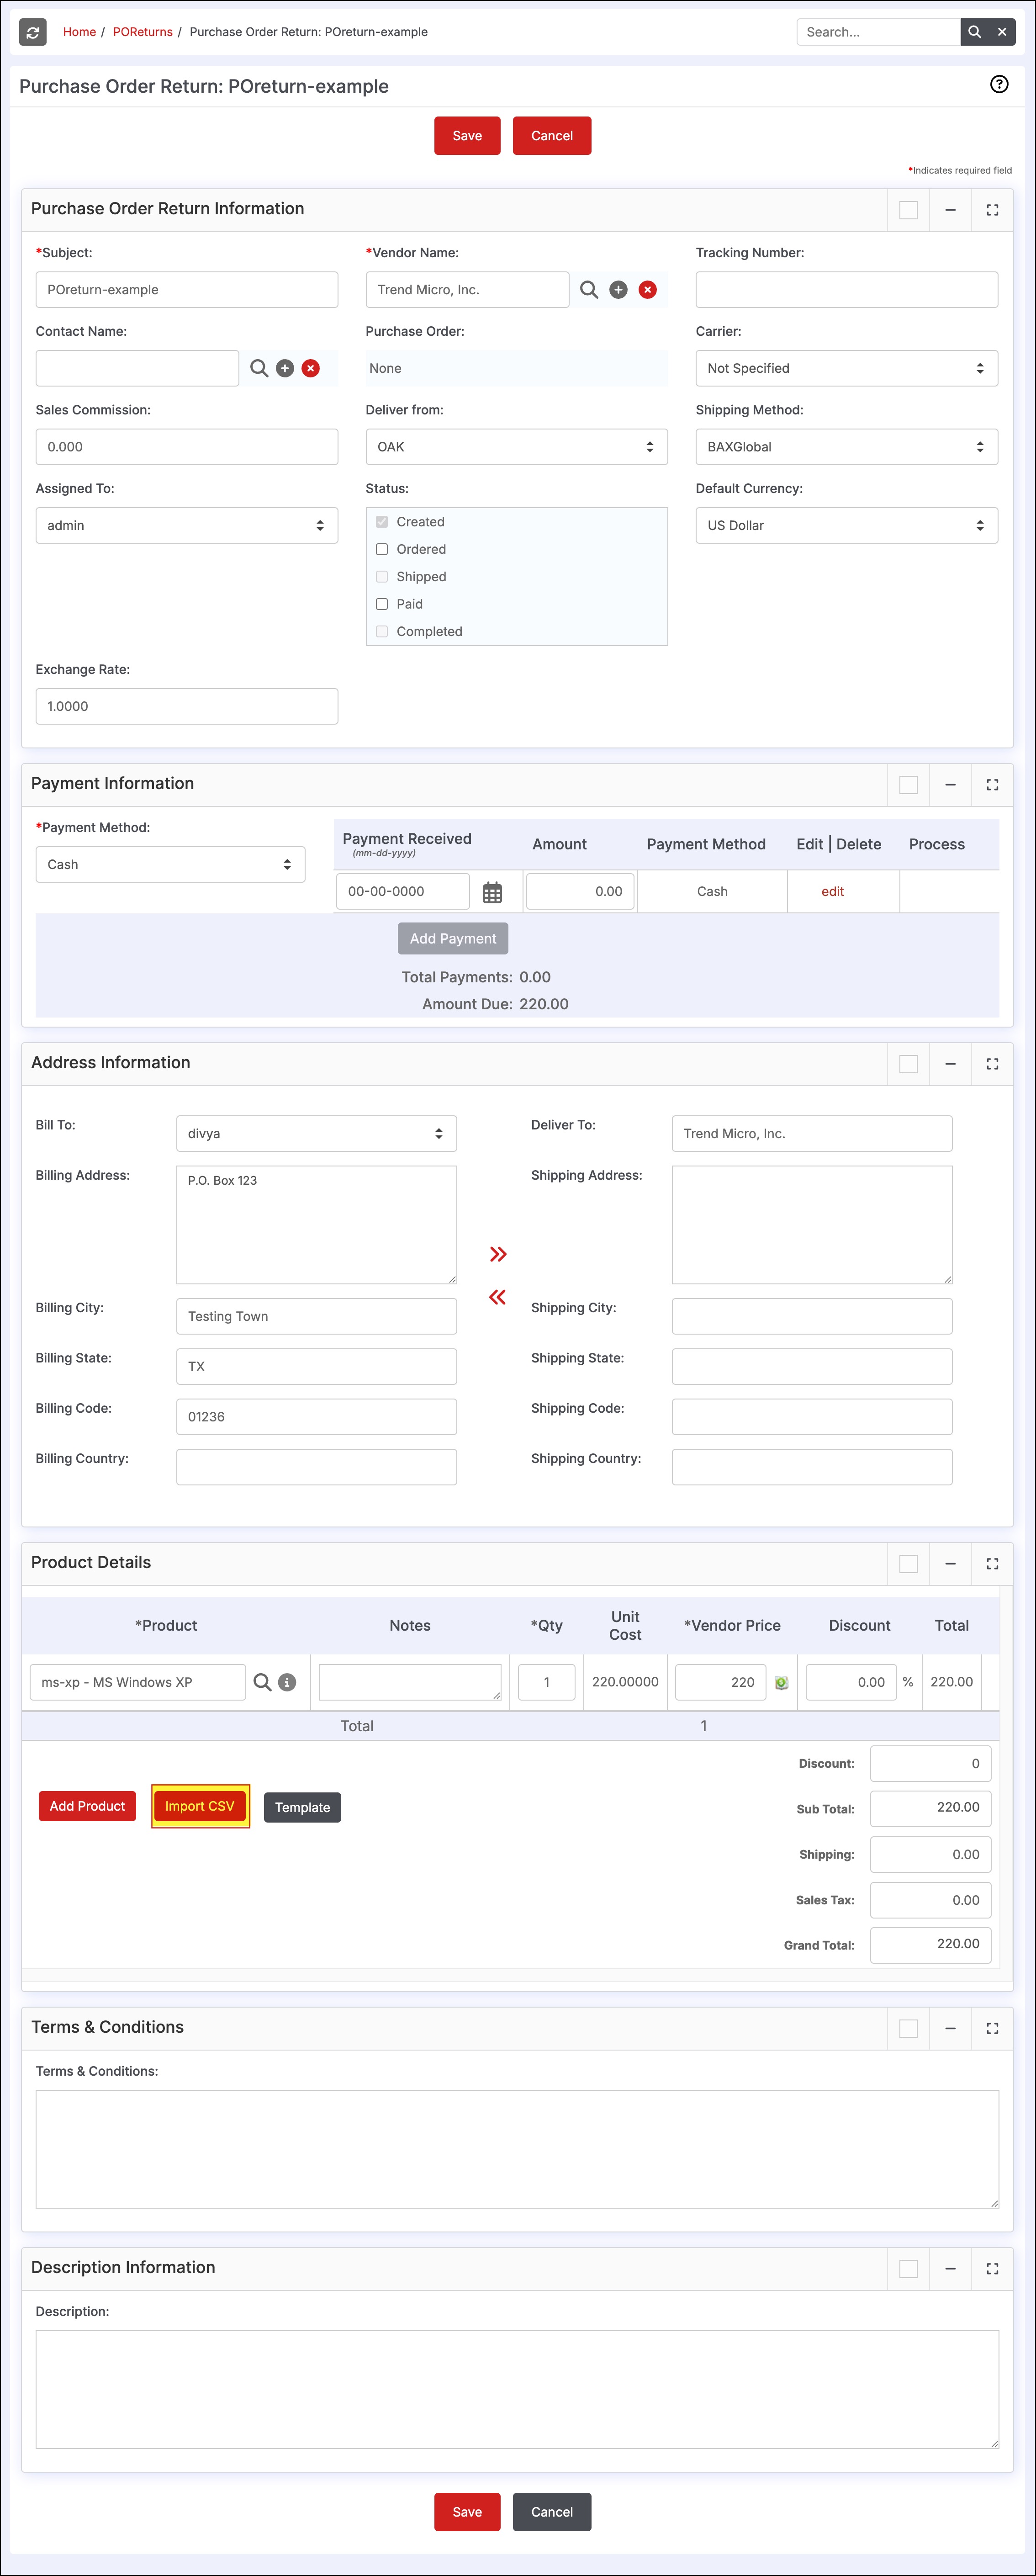The image size is (1036, 2576).
Task: Open the Carrier dropdown showing Not Specified
Action: 846,368
